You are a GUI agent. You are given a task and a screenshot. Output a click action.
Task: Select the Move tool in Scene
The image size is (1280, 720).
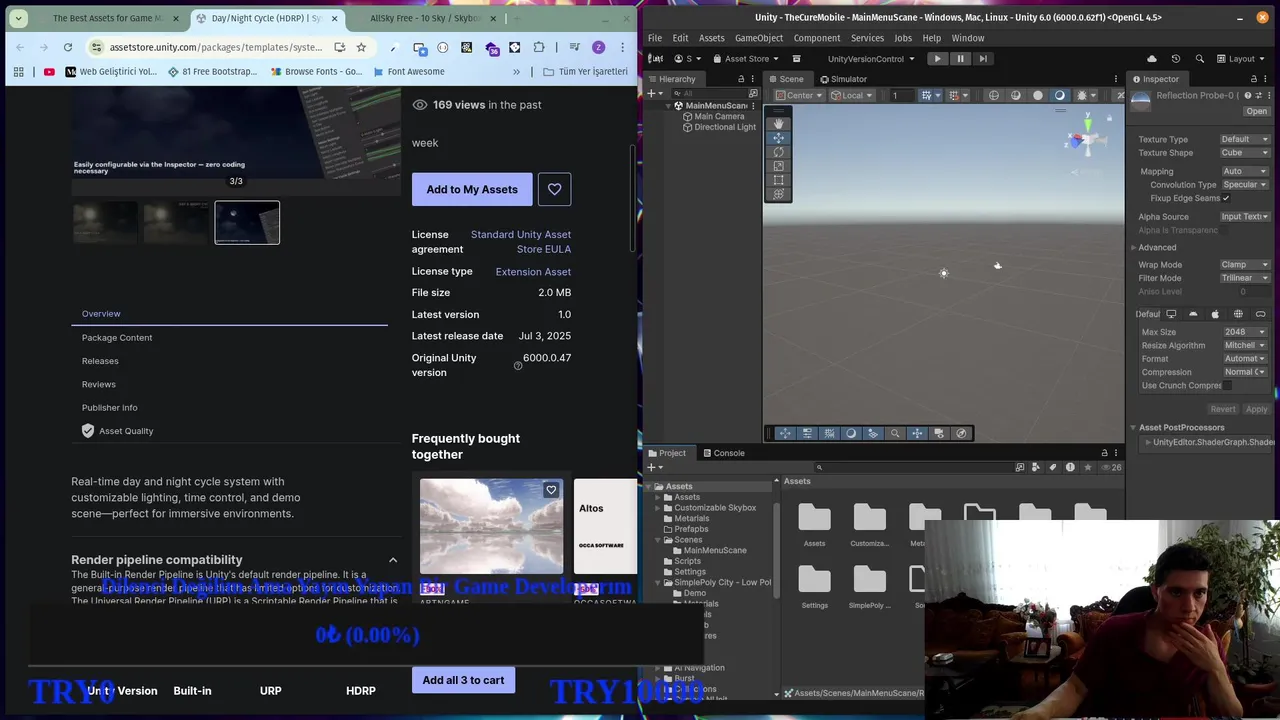coord(778,138)
